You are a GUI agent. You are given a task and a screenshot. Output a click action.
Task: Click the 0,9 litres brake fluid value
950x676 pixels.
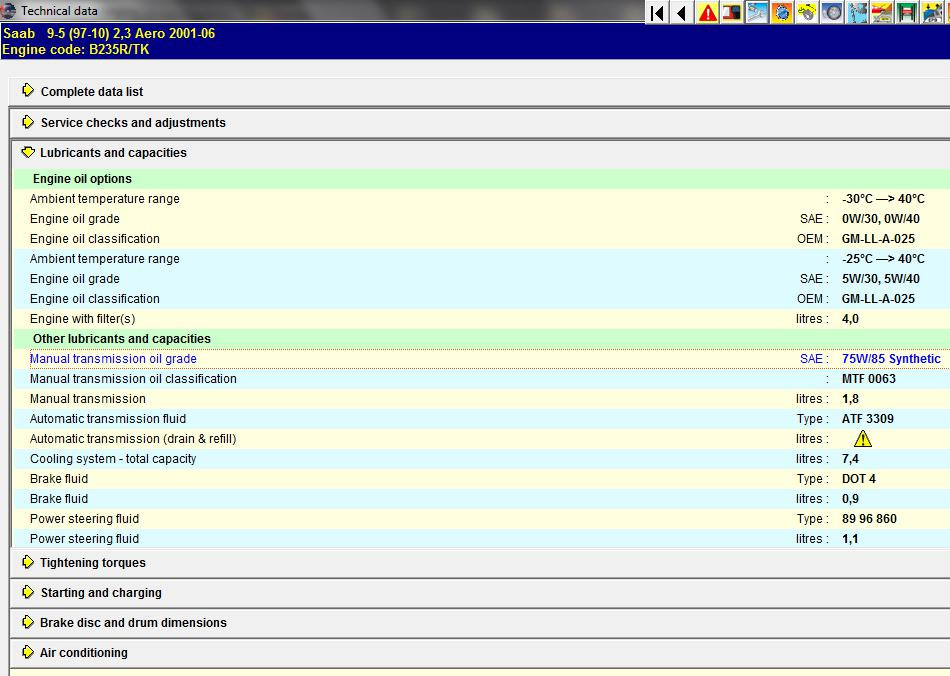[850, 499]
